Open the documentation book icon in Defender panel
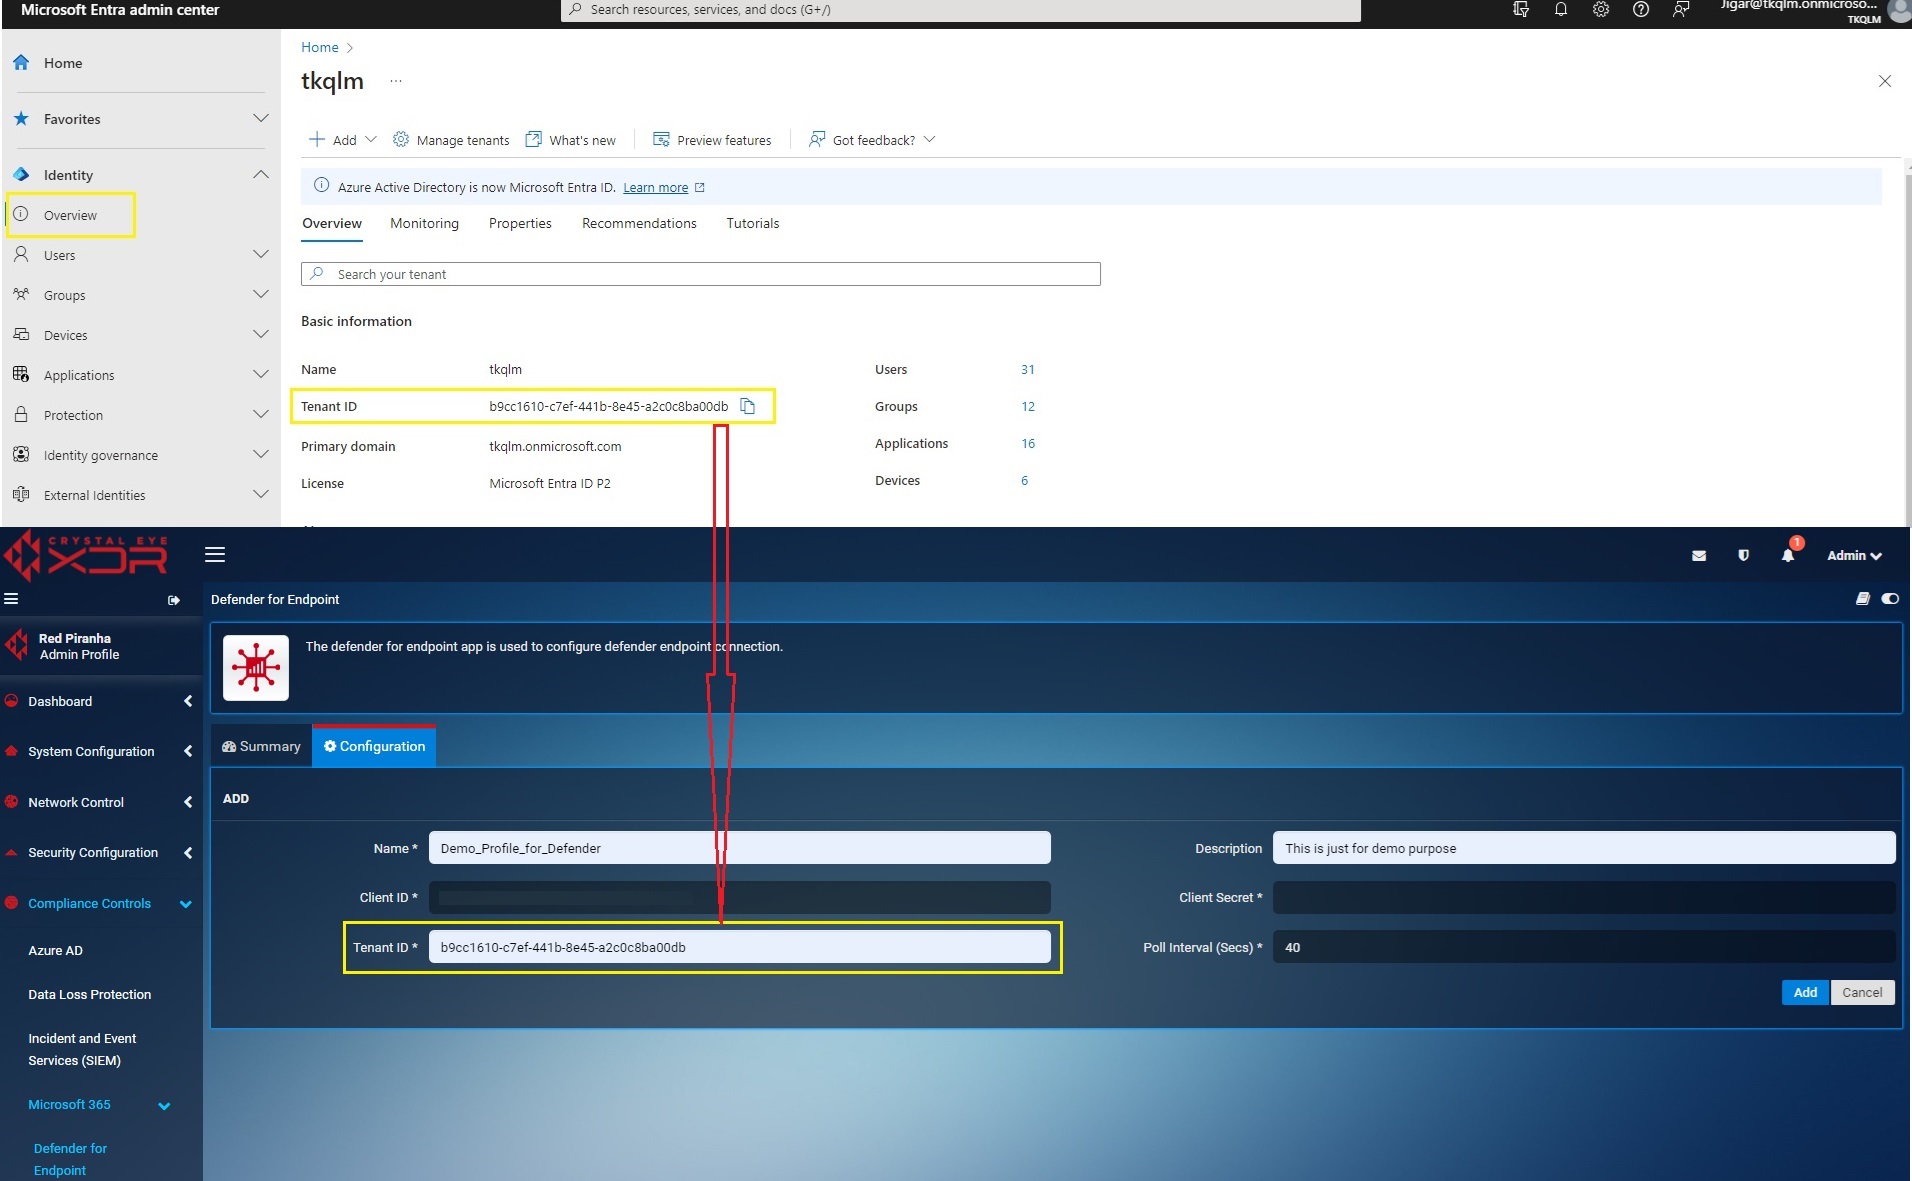The height and width of the screenshot is (1181, 1912). 1862,599
